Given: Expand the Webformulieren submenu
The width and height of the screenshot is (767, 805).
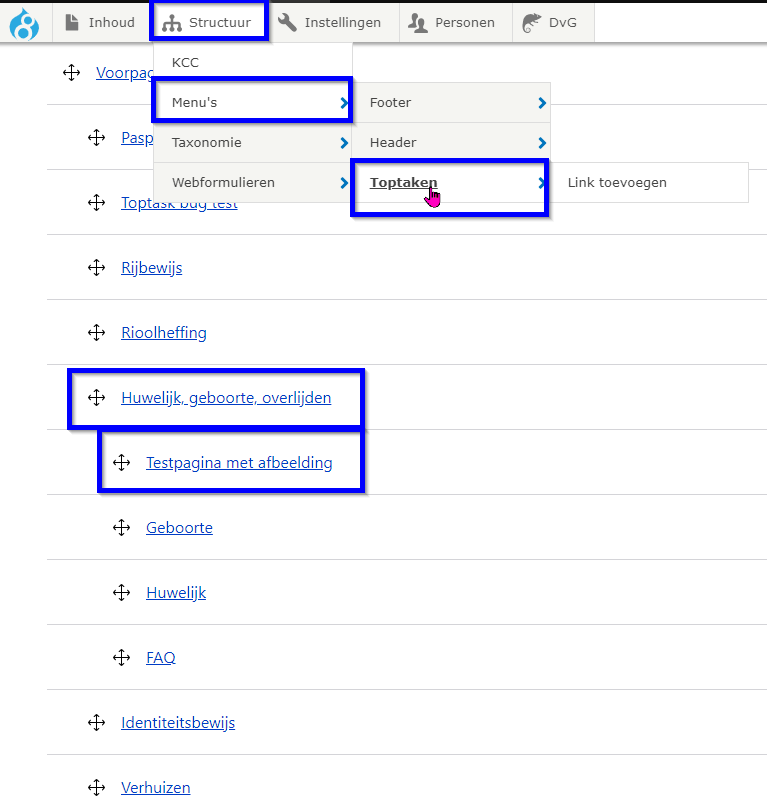Looking at the screenshot, I should click(x=252, y=183).
